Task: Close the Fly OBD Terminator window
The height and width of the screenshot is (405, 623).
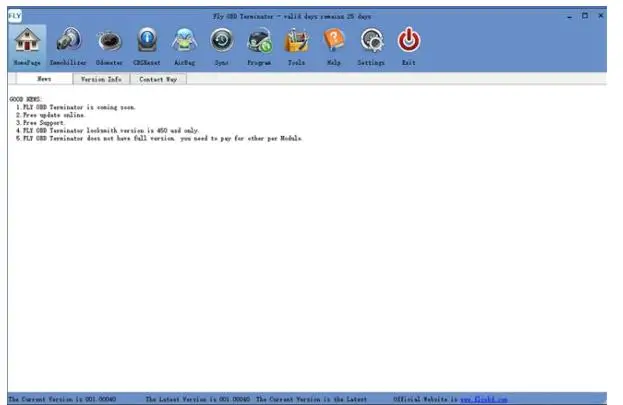Action: (601, 16)
